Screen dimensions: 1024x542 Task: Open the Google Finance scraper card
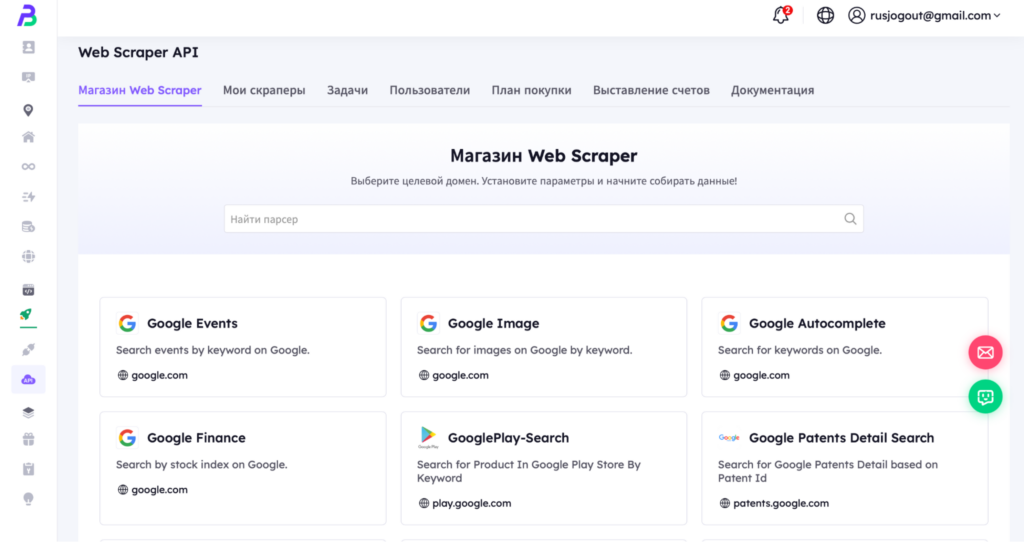point(243,468)
